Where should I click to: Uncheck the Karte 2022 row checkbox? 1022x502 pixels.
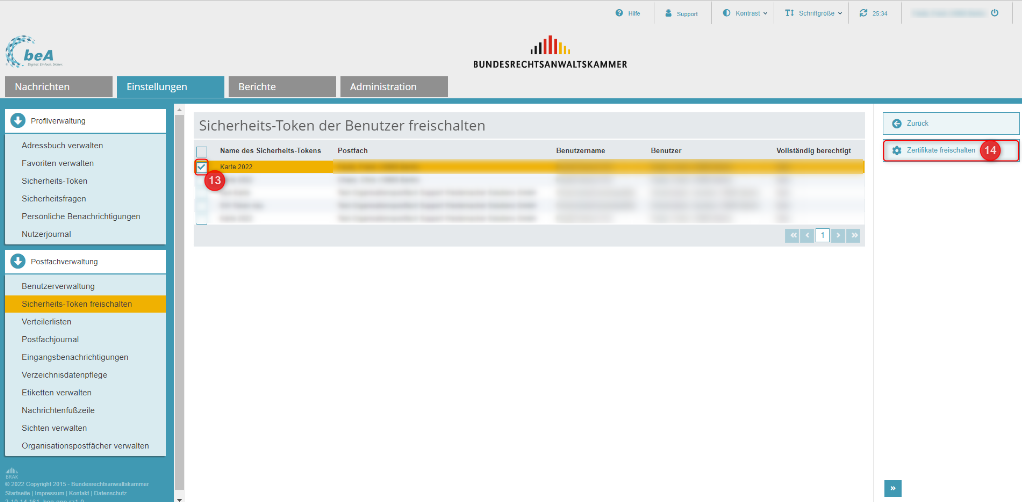tap(202, 168)
